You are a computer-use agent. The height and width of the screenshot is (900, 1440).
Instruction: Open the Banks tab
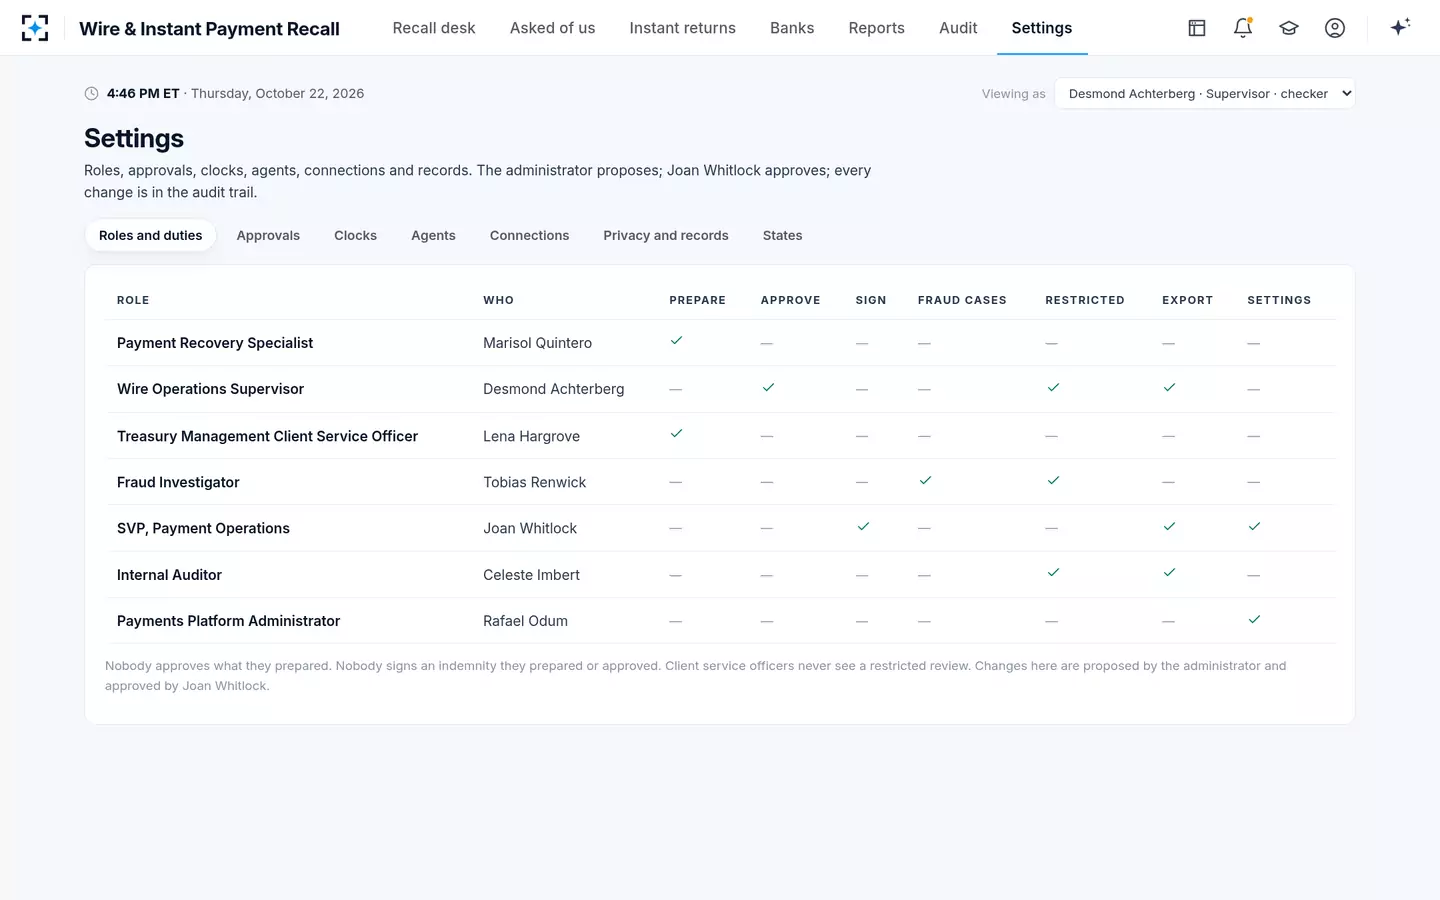coord(792,28)
